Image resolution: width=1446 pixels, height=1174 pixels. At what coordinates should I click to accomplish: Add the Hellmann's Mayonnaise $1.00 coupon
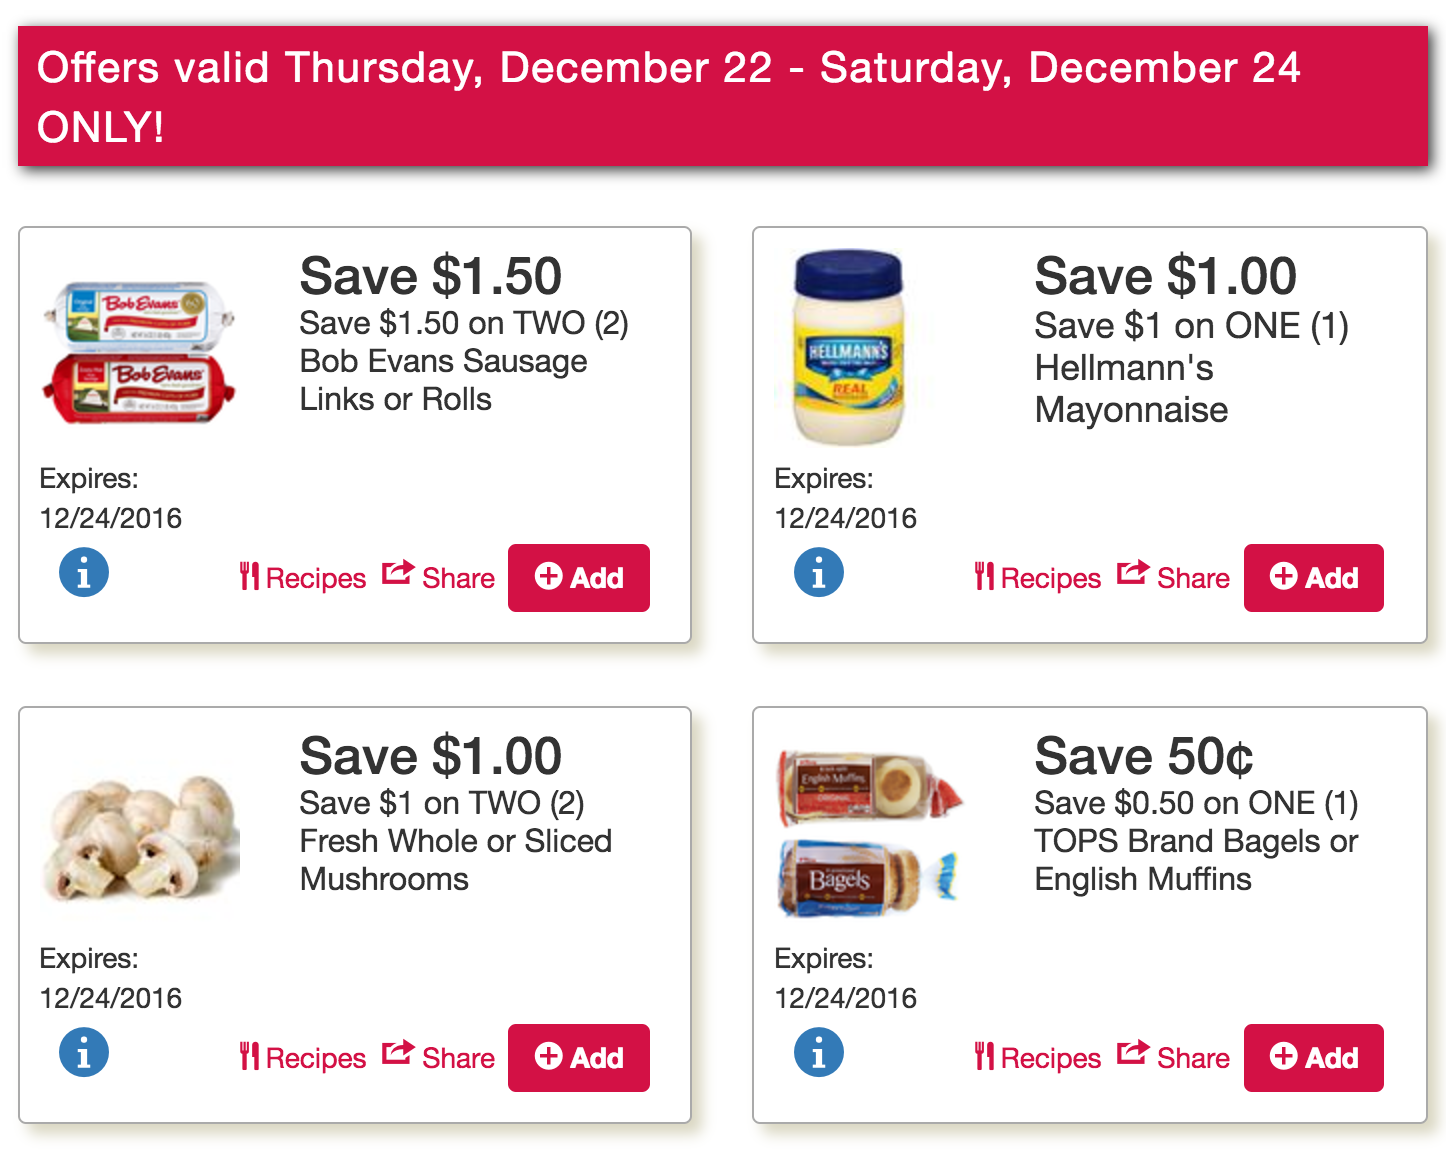pos(1314,578)
